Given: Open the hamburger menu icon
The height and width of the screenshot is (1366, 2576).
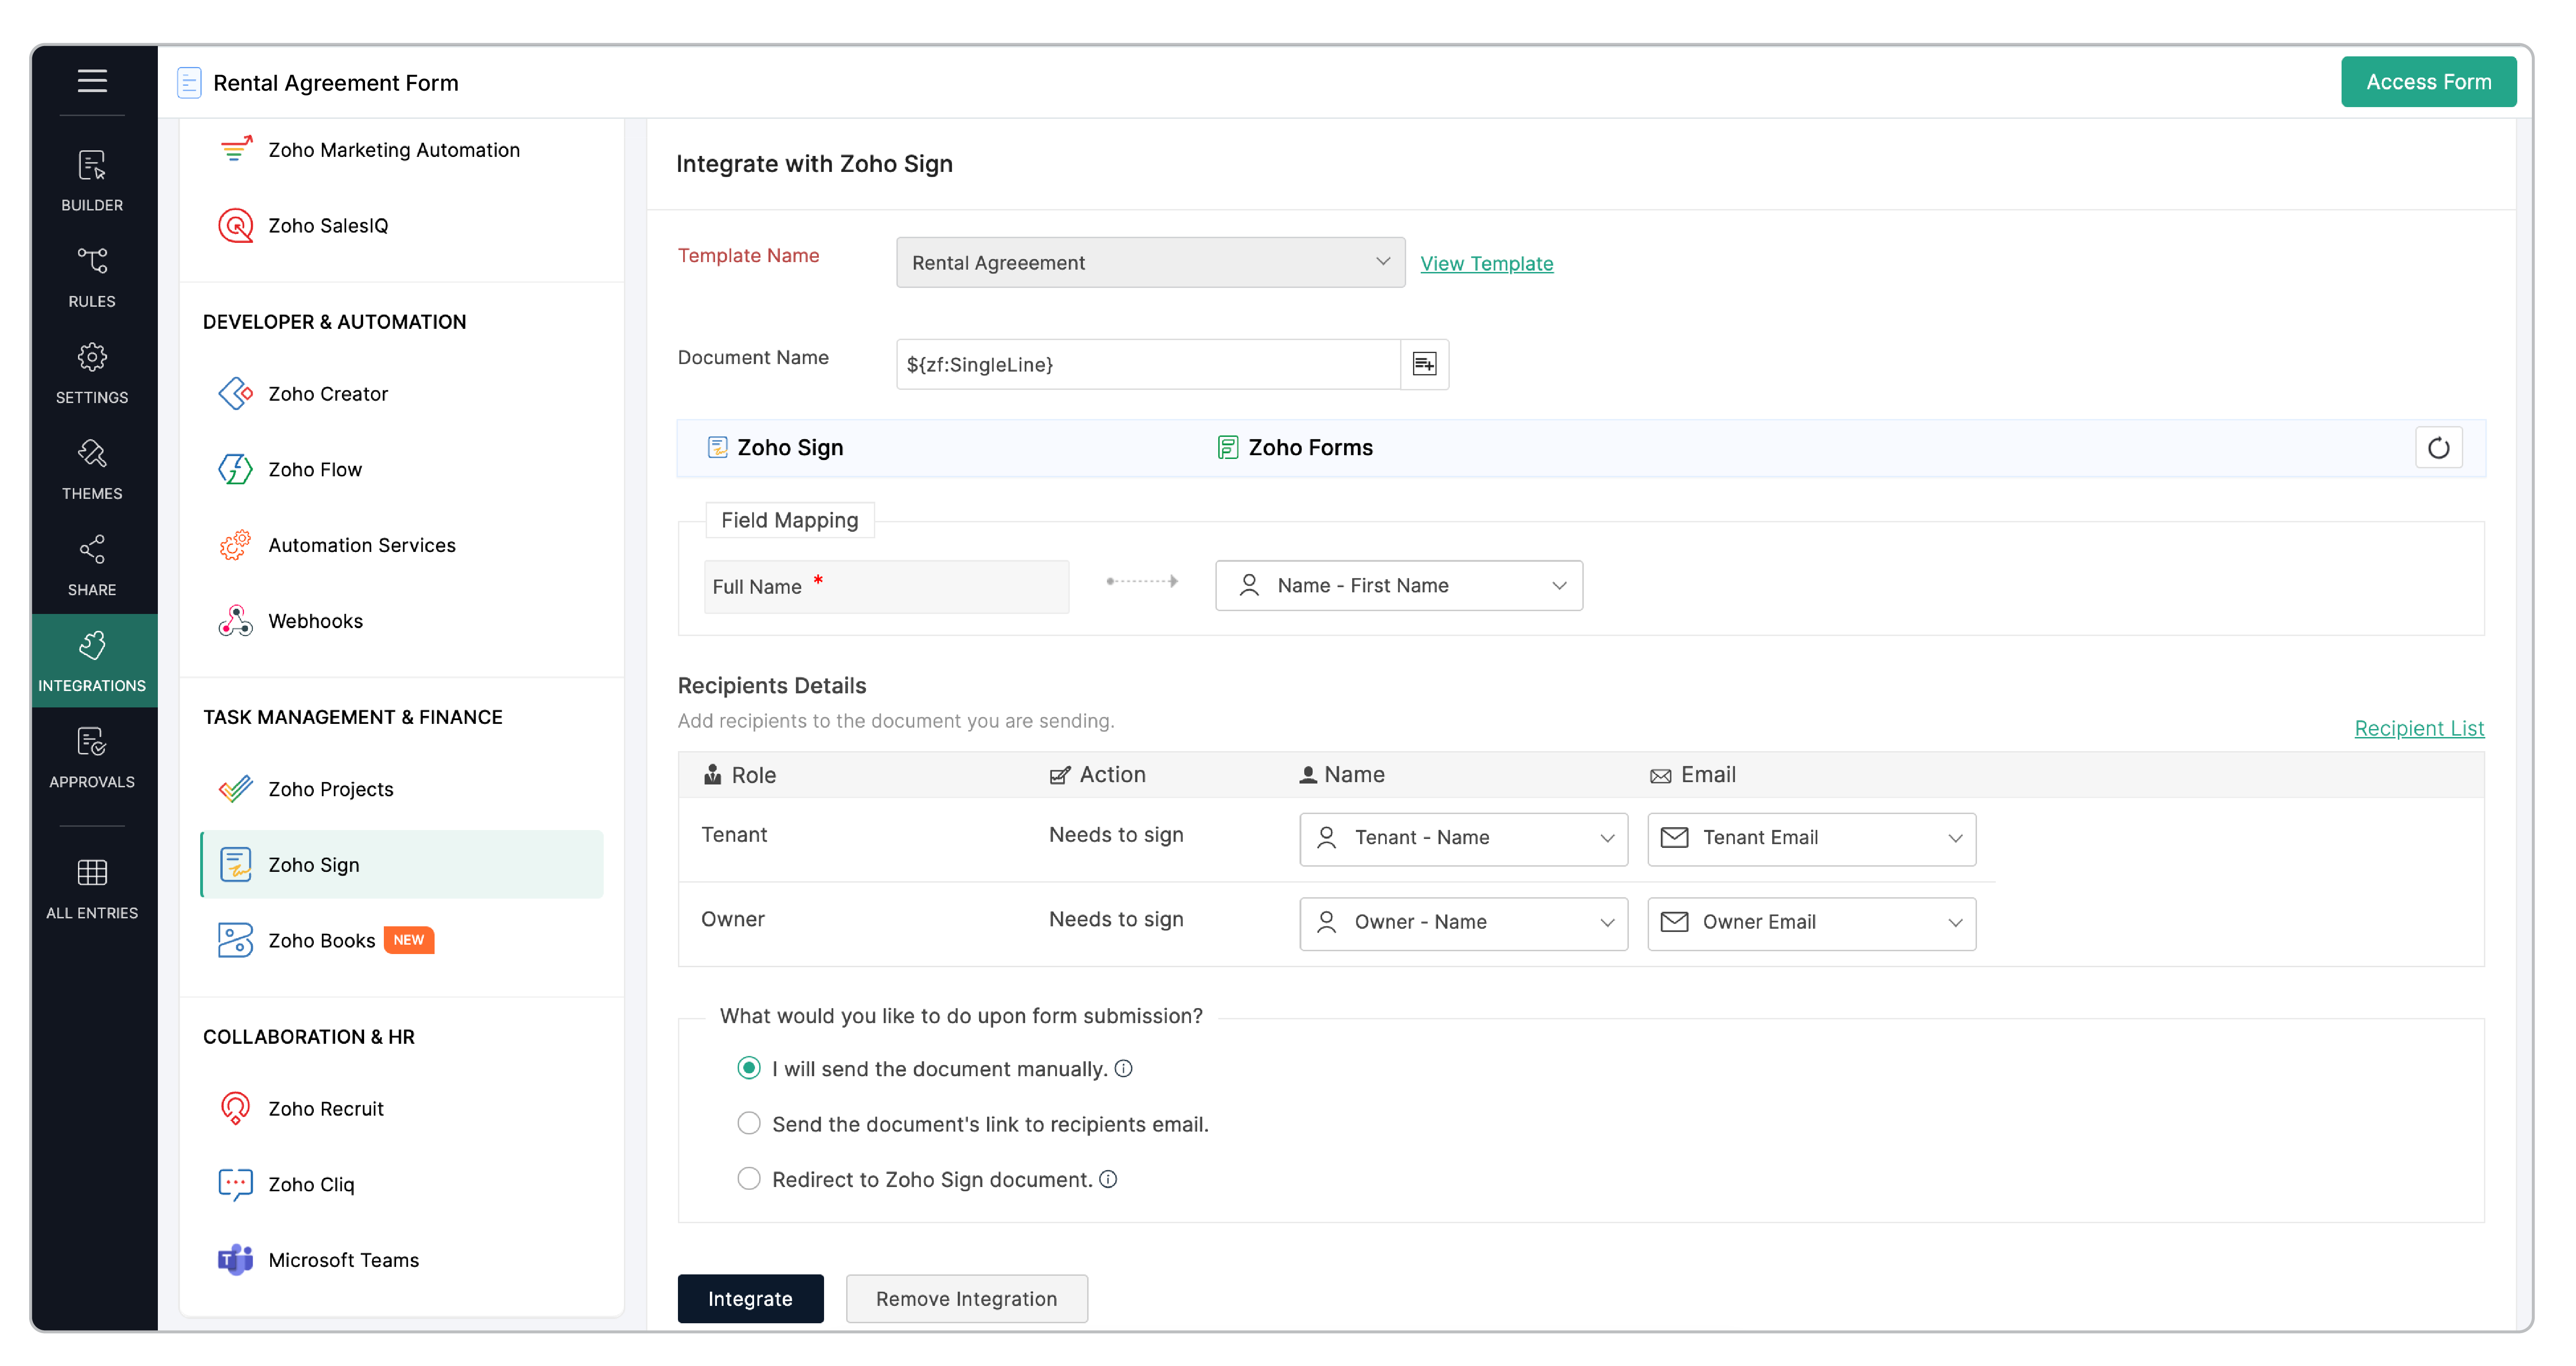Looking at the screenshot, I should click(x=92, y=80).
